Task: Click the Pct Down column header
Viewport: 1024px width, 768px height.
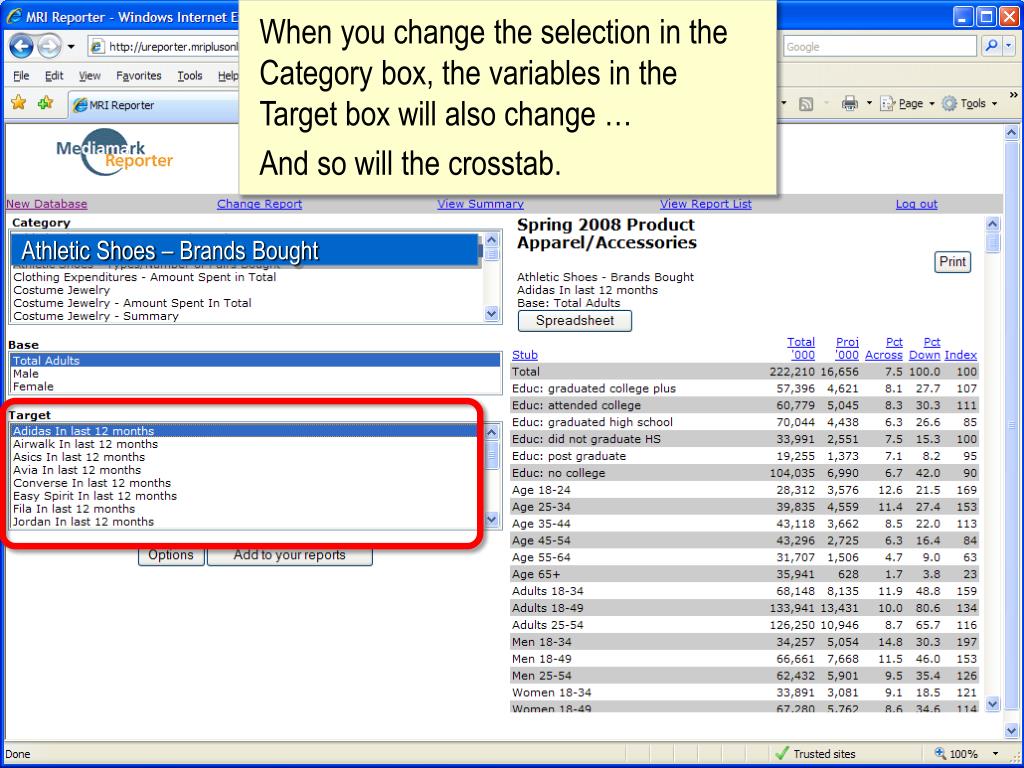Action: 924,348
